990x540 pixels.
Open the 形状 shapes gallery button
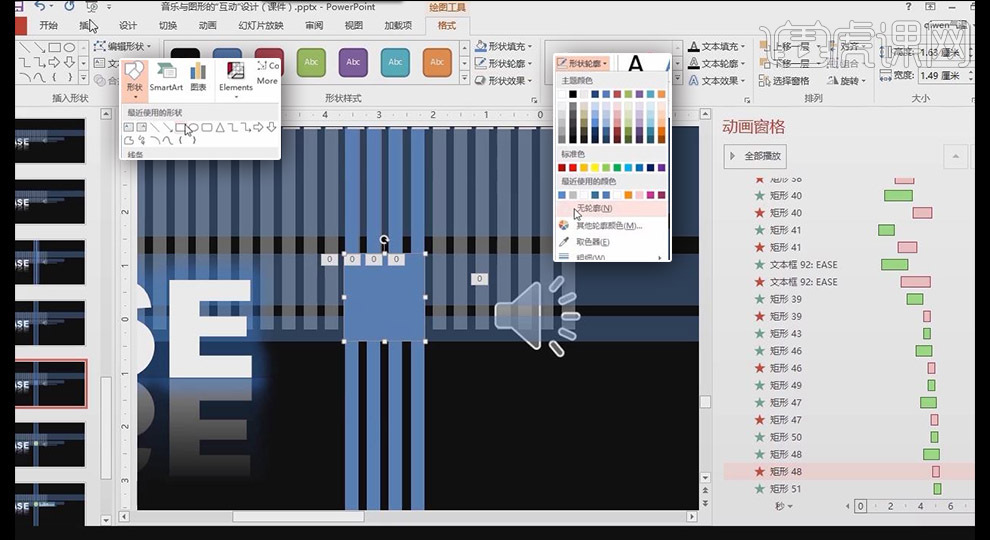tap(135, 78)
